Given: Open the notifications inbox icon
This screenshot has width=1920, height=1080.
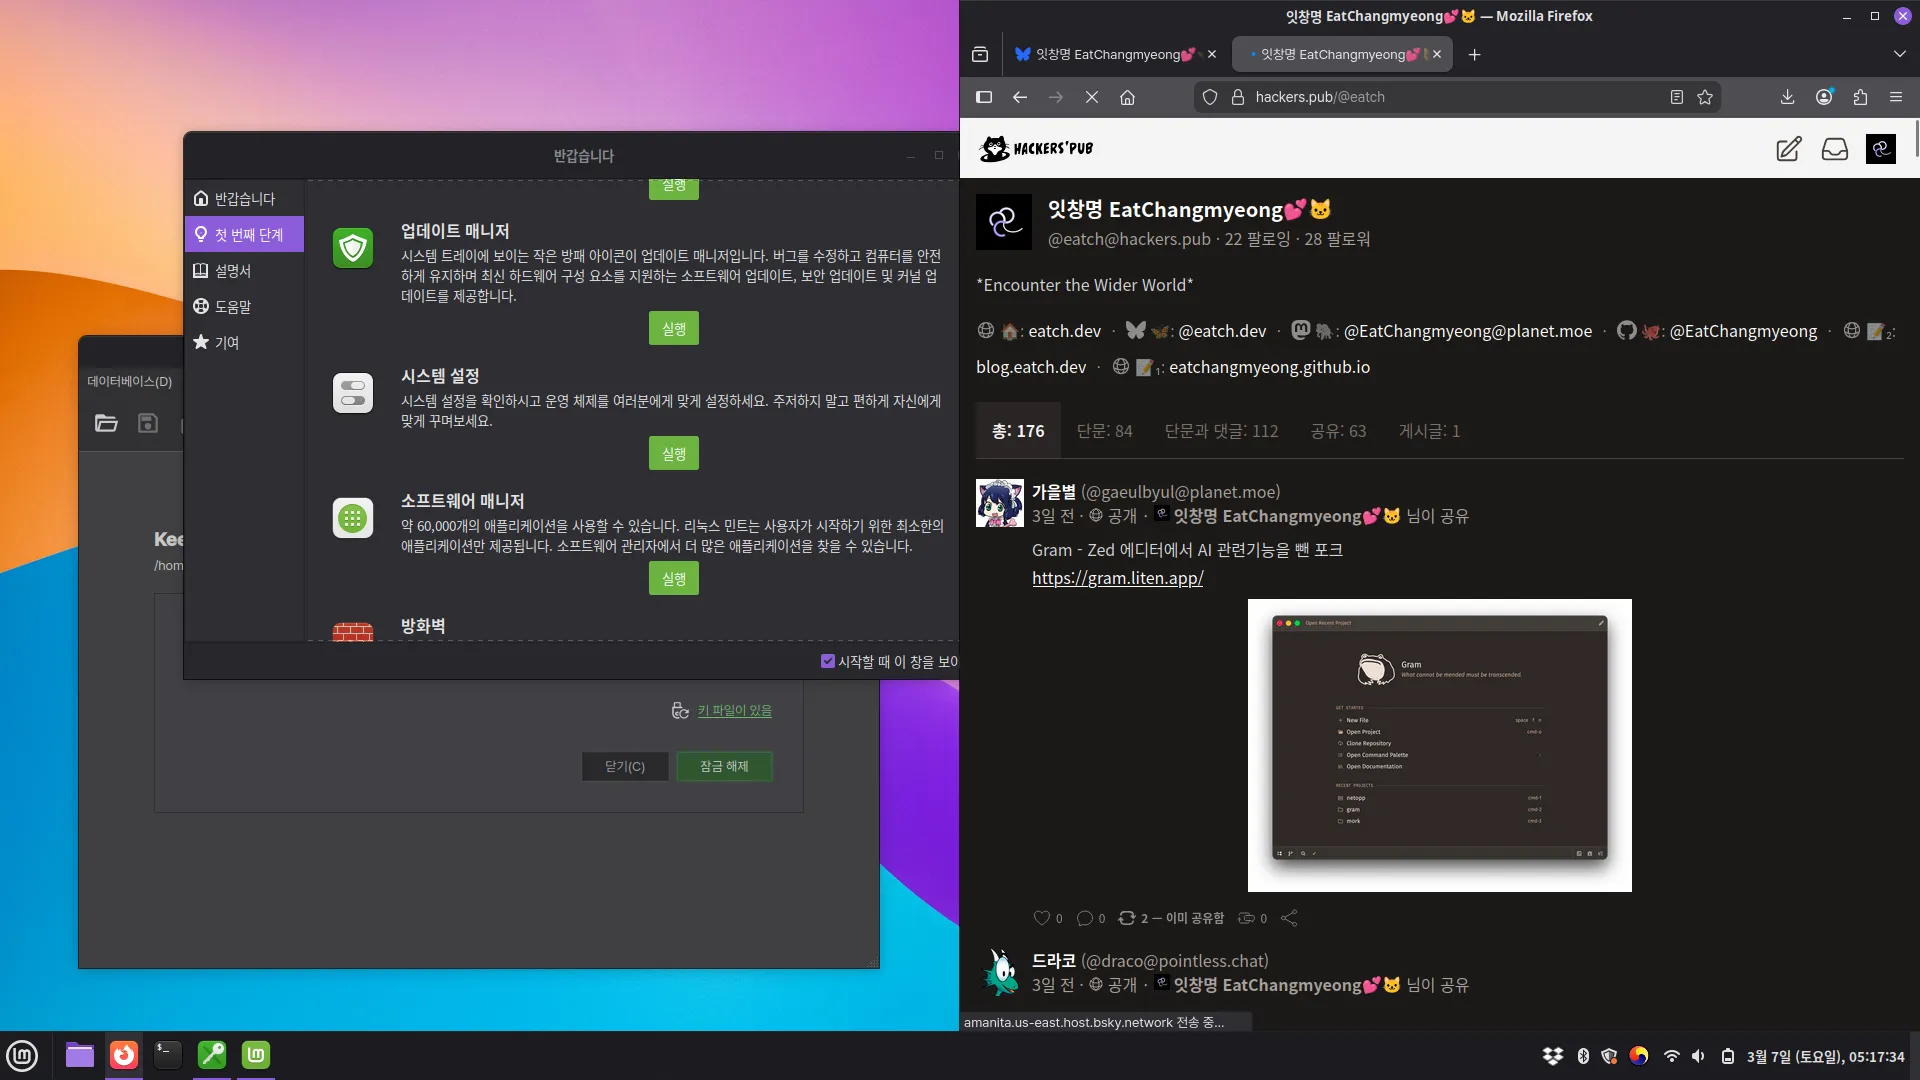Looking at the screenshot, I should [x=1834, y=149].
